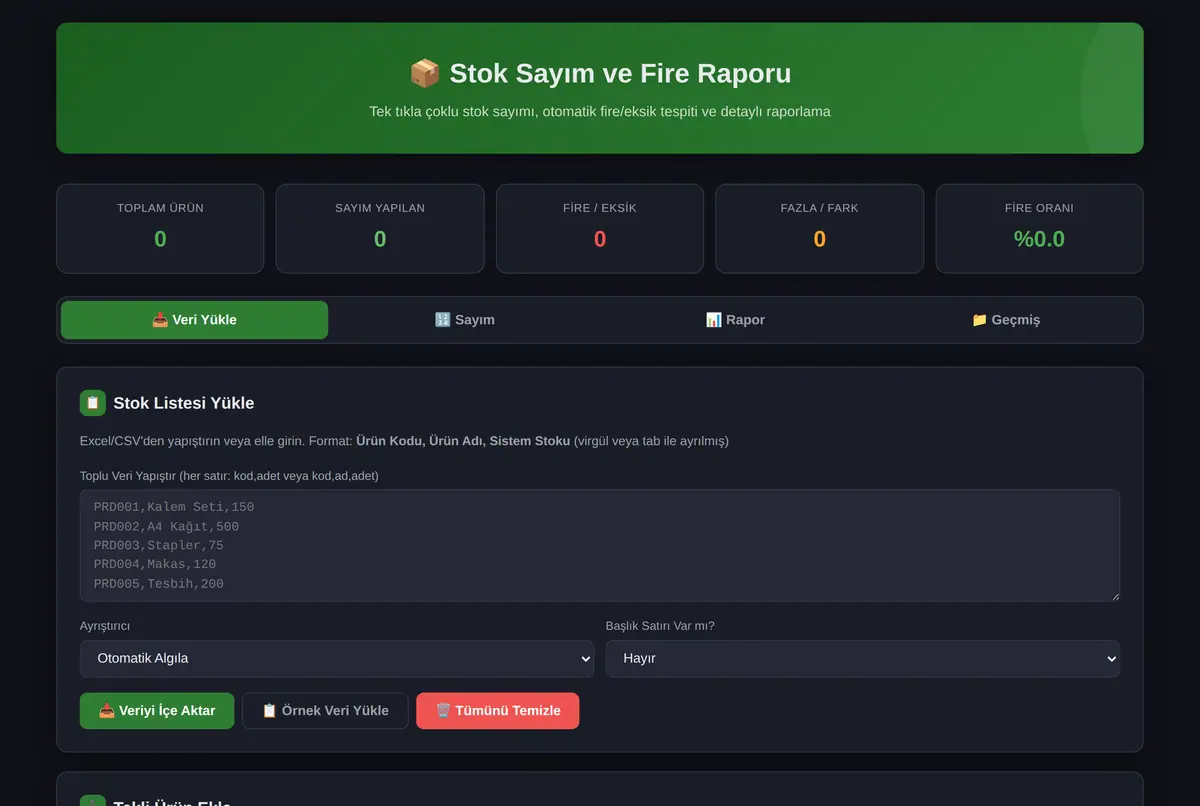Click the Toplu Veri Yapıştır label
The image size is (1200, 806).
(x=229, y=476)
